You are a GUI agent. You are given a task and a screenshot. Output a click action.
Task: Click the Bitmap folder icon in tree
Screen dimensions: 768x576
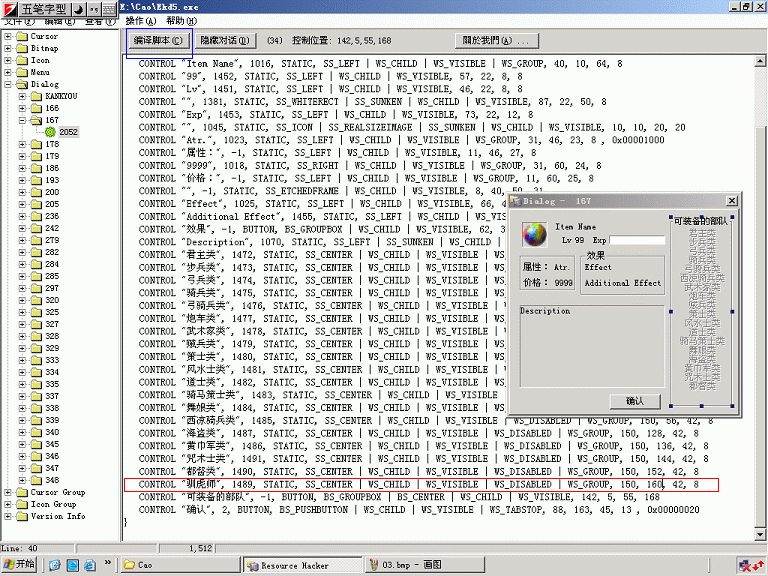coord(21,48)
